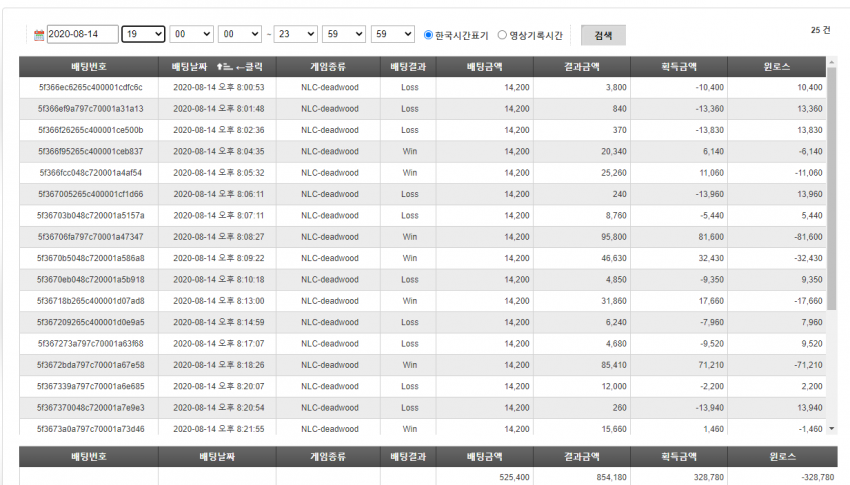Click timestamp 2020-08-14 오후 8:20:54
The width and height of the screenshot is (850, 485).
218,408
